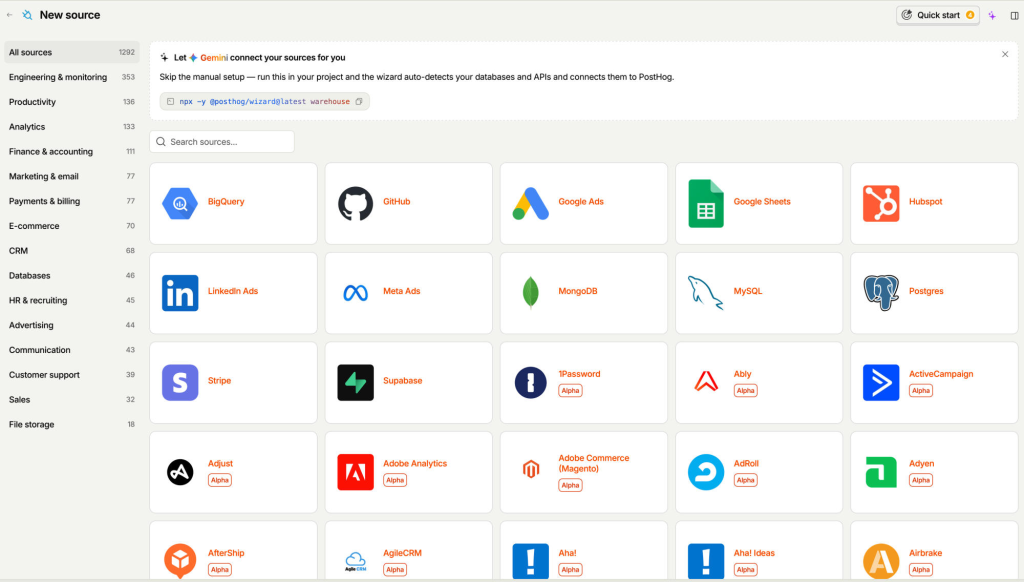1024x582 pixels.
Task: Click the Aha! source name
Action: coord(568,553)
